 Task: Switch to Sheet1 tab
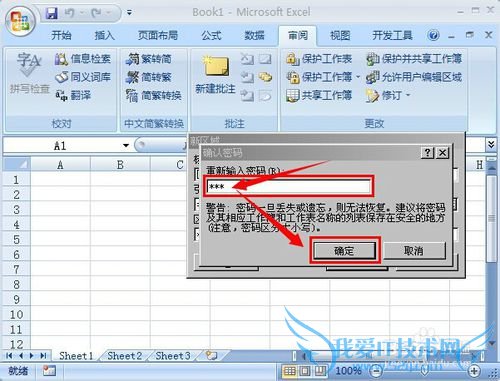pyautogui.click(x=76, y=356)
